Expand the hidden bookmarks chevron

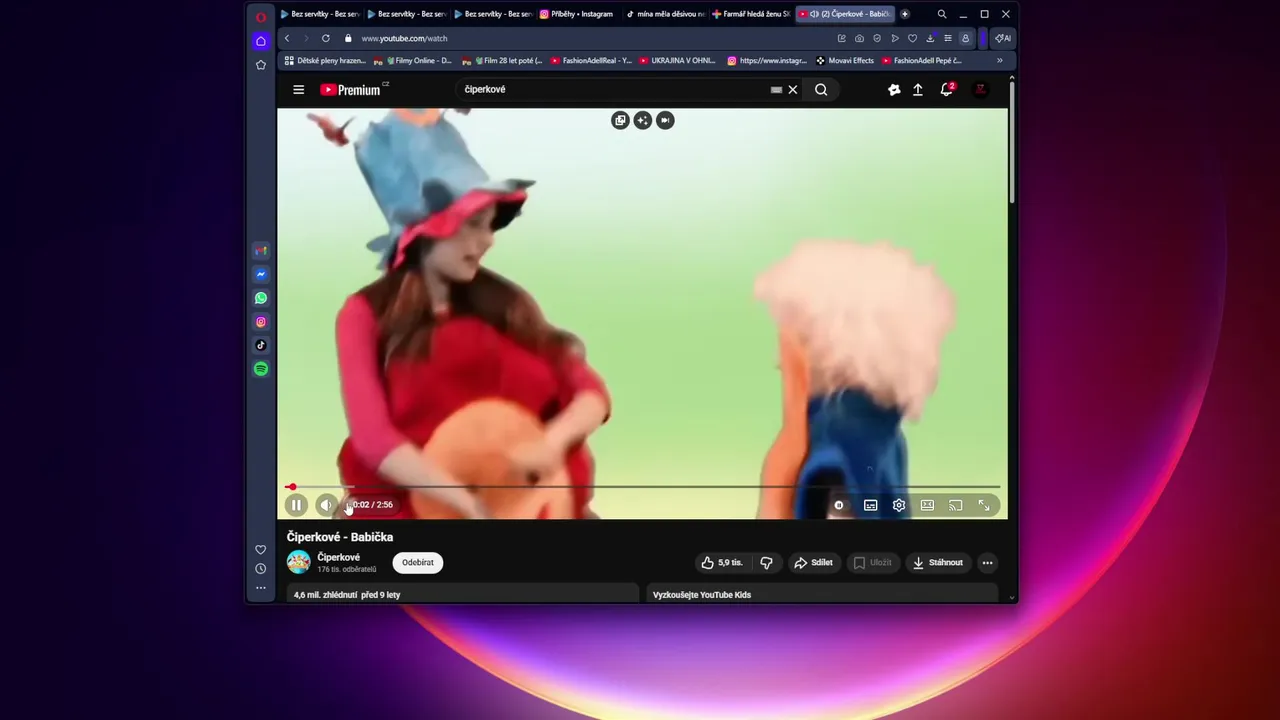click(999, 60)
